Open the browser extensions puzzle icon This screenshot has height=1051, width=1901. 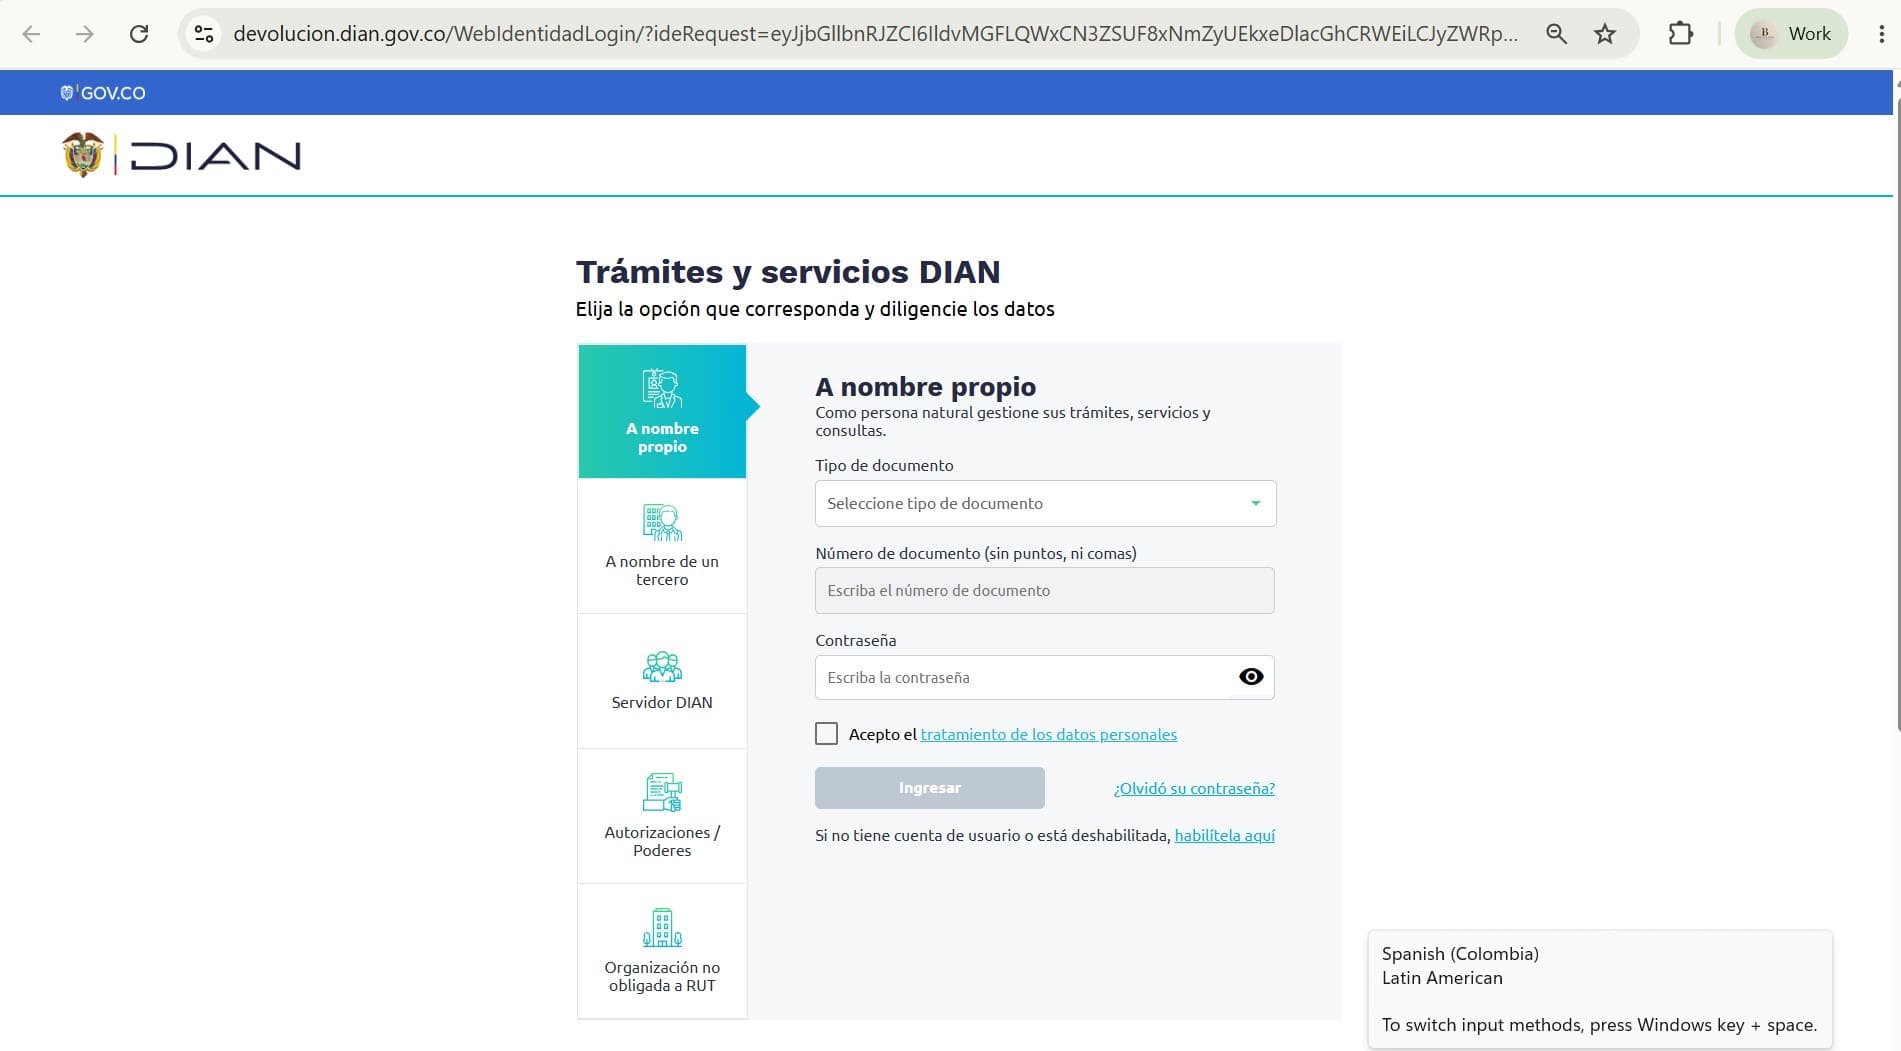(1681, 34)
